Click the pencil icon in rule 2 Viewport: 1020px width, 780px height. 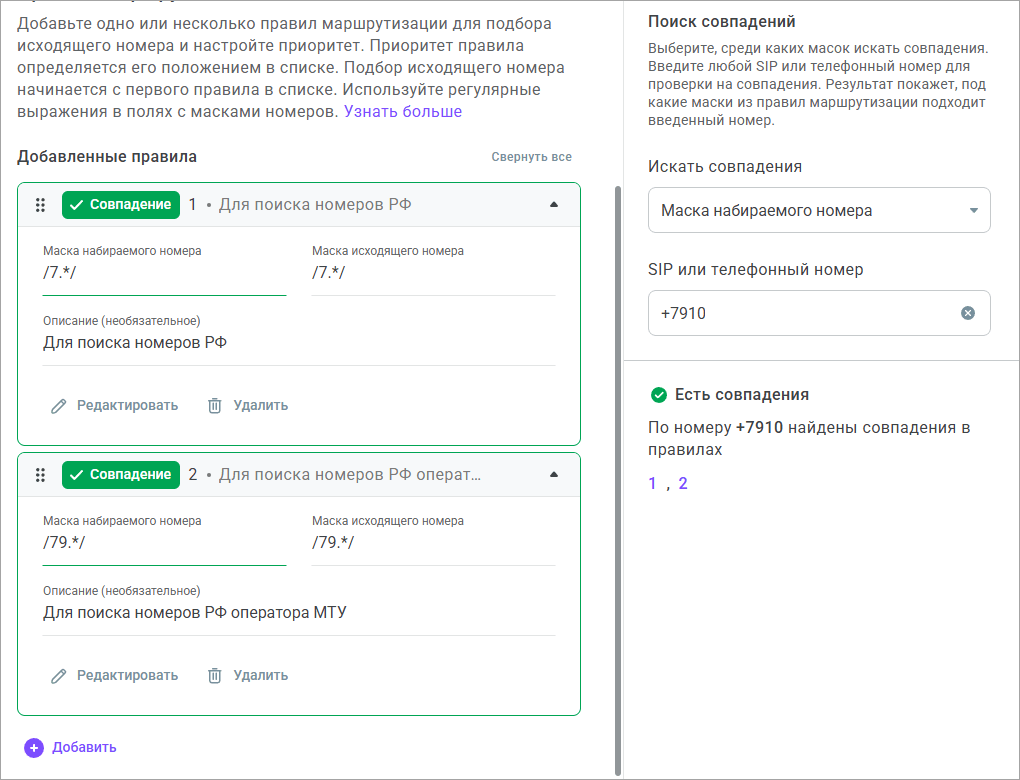pyautogui.click(x=59, y=676)
